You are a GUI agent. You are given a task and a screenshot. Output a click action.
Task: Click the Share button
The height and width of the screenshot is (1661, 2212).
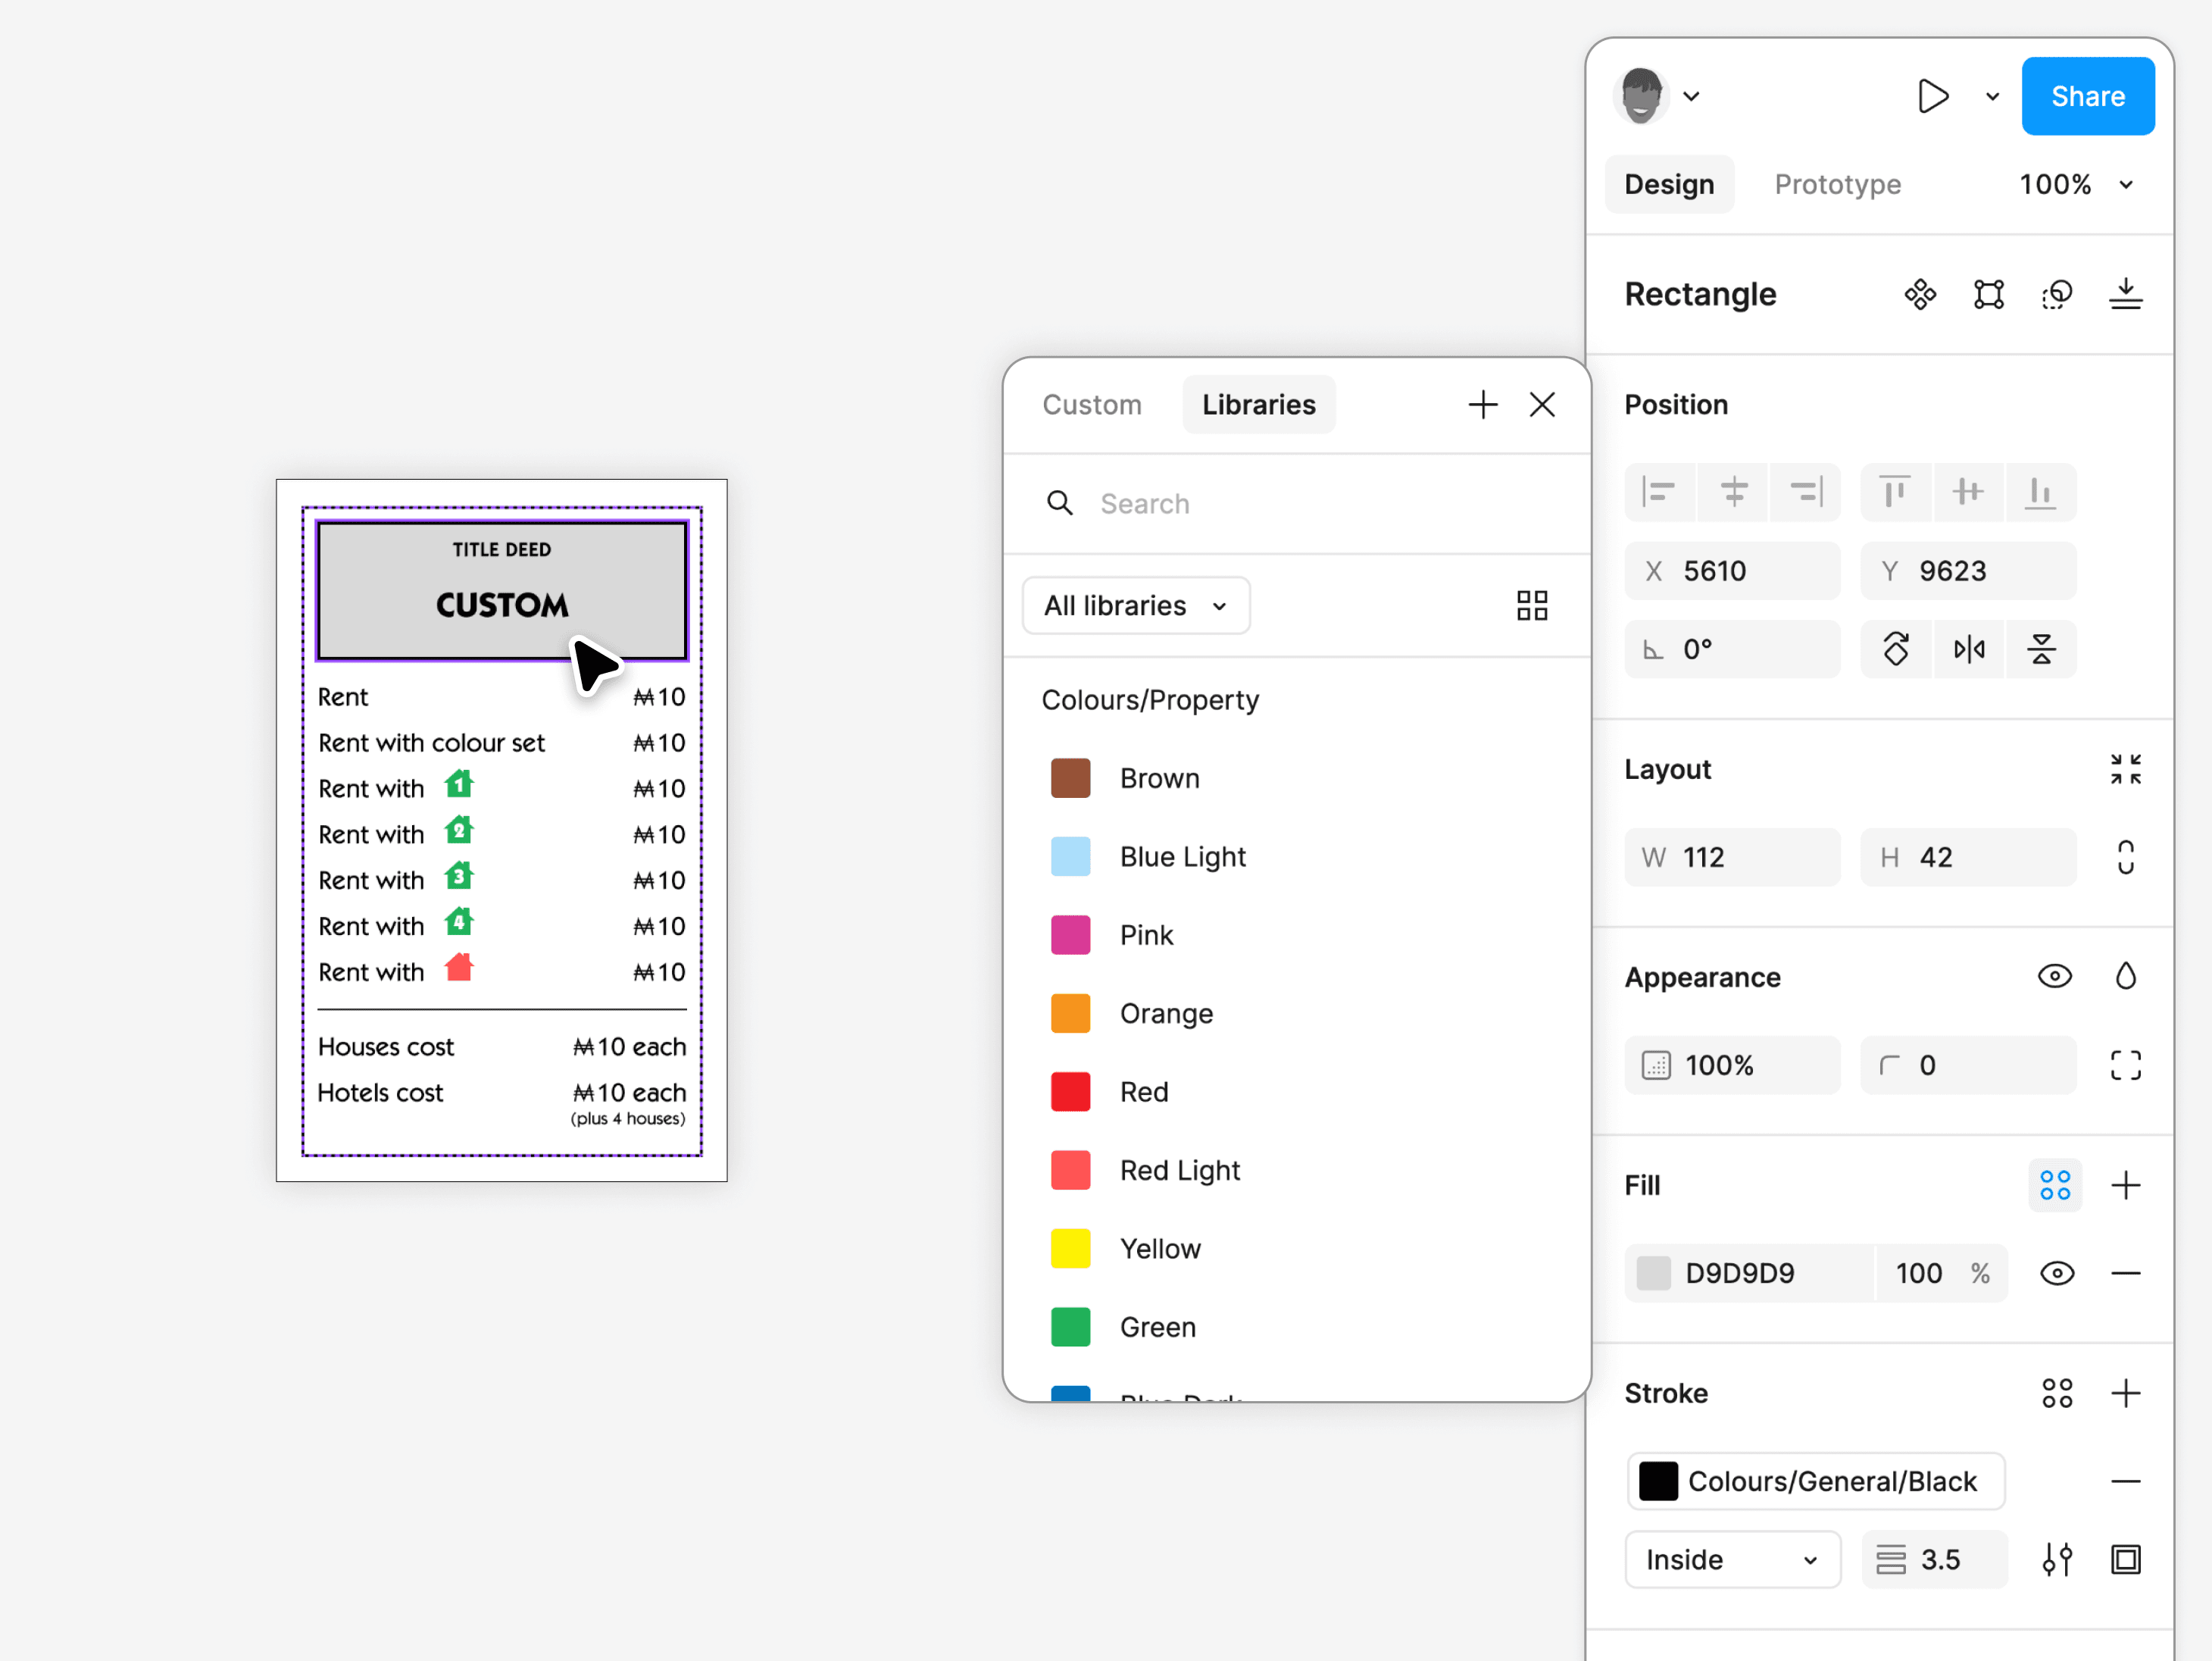(2087, 97)
